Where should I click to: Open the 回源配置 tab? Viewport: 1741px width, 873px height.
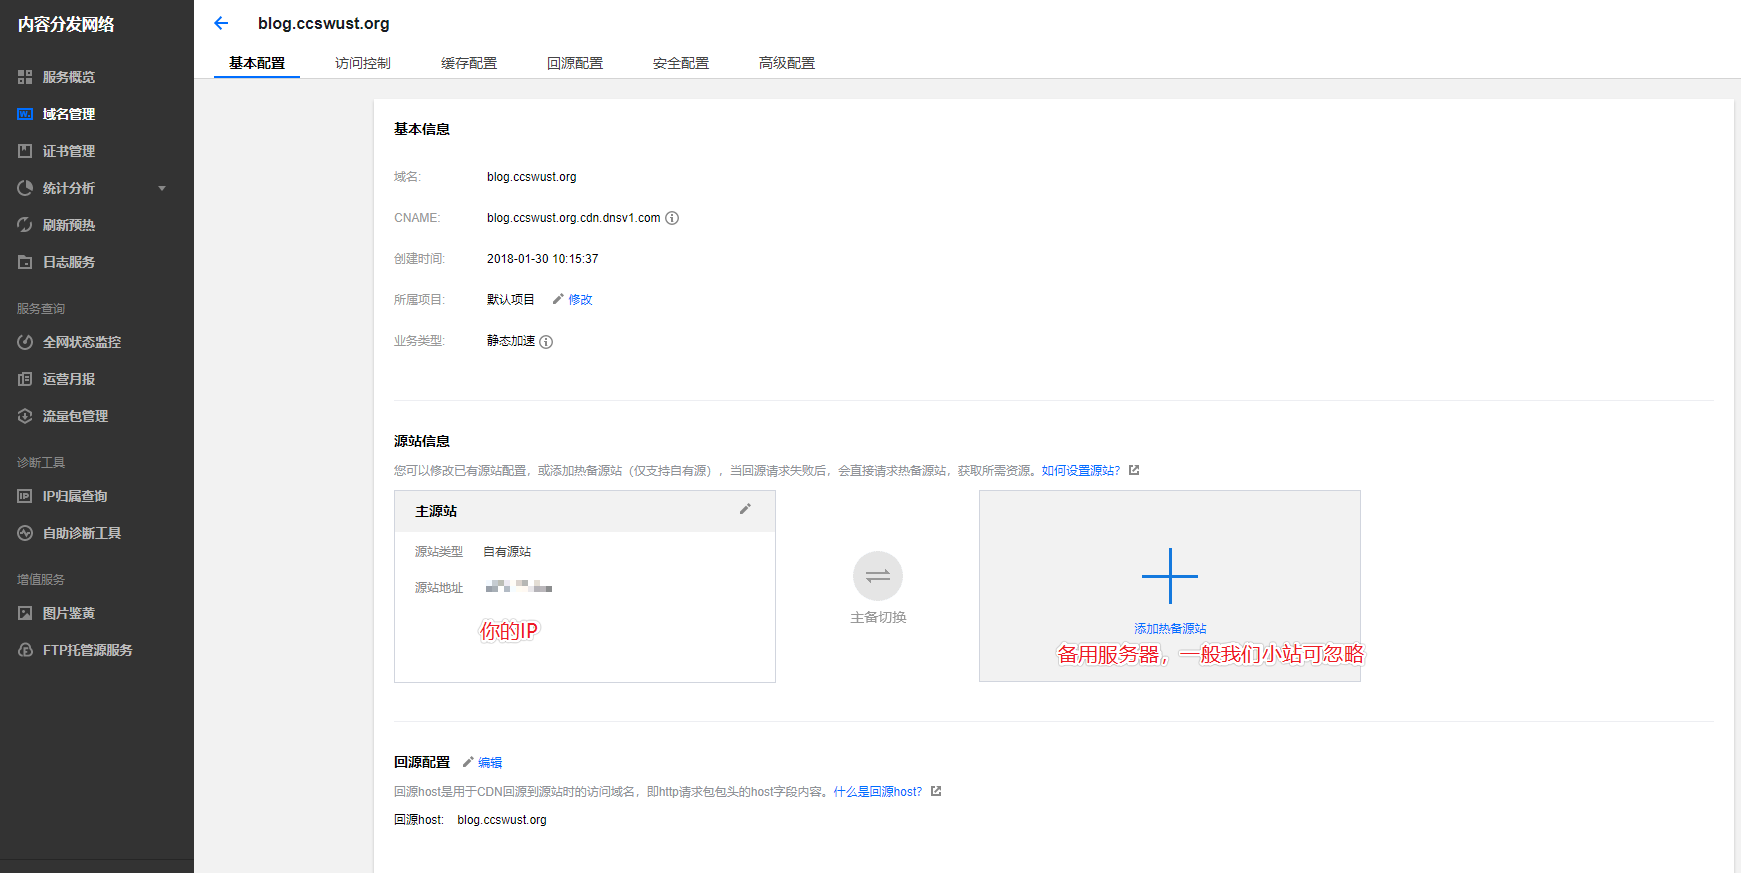click(x=575, y=63)
